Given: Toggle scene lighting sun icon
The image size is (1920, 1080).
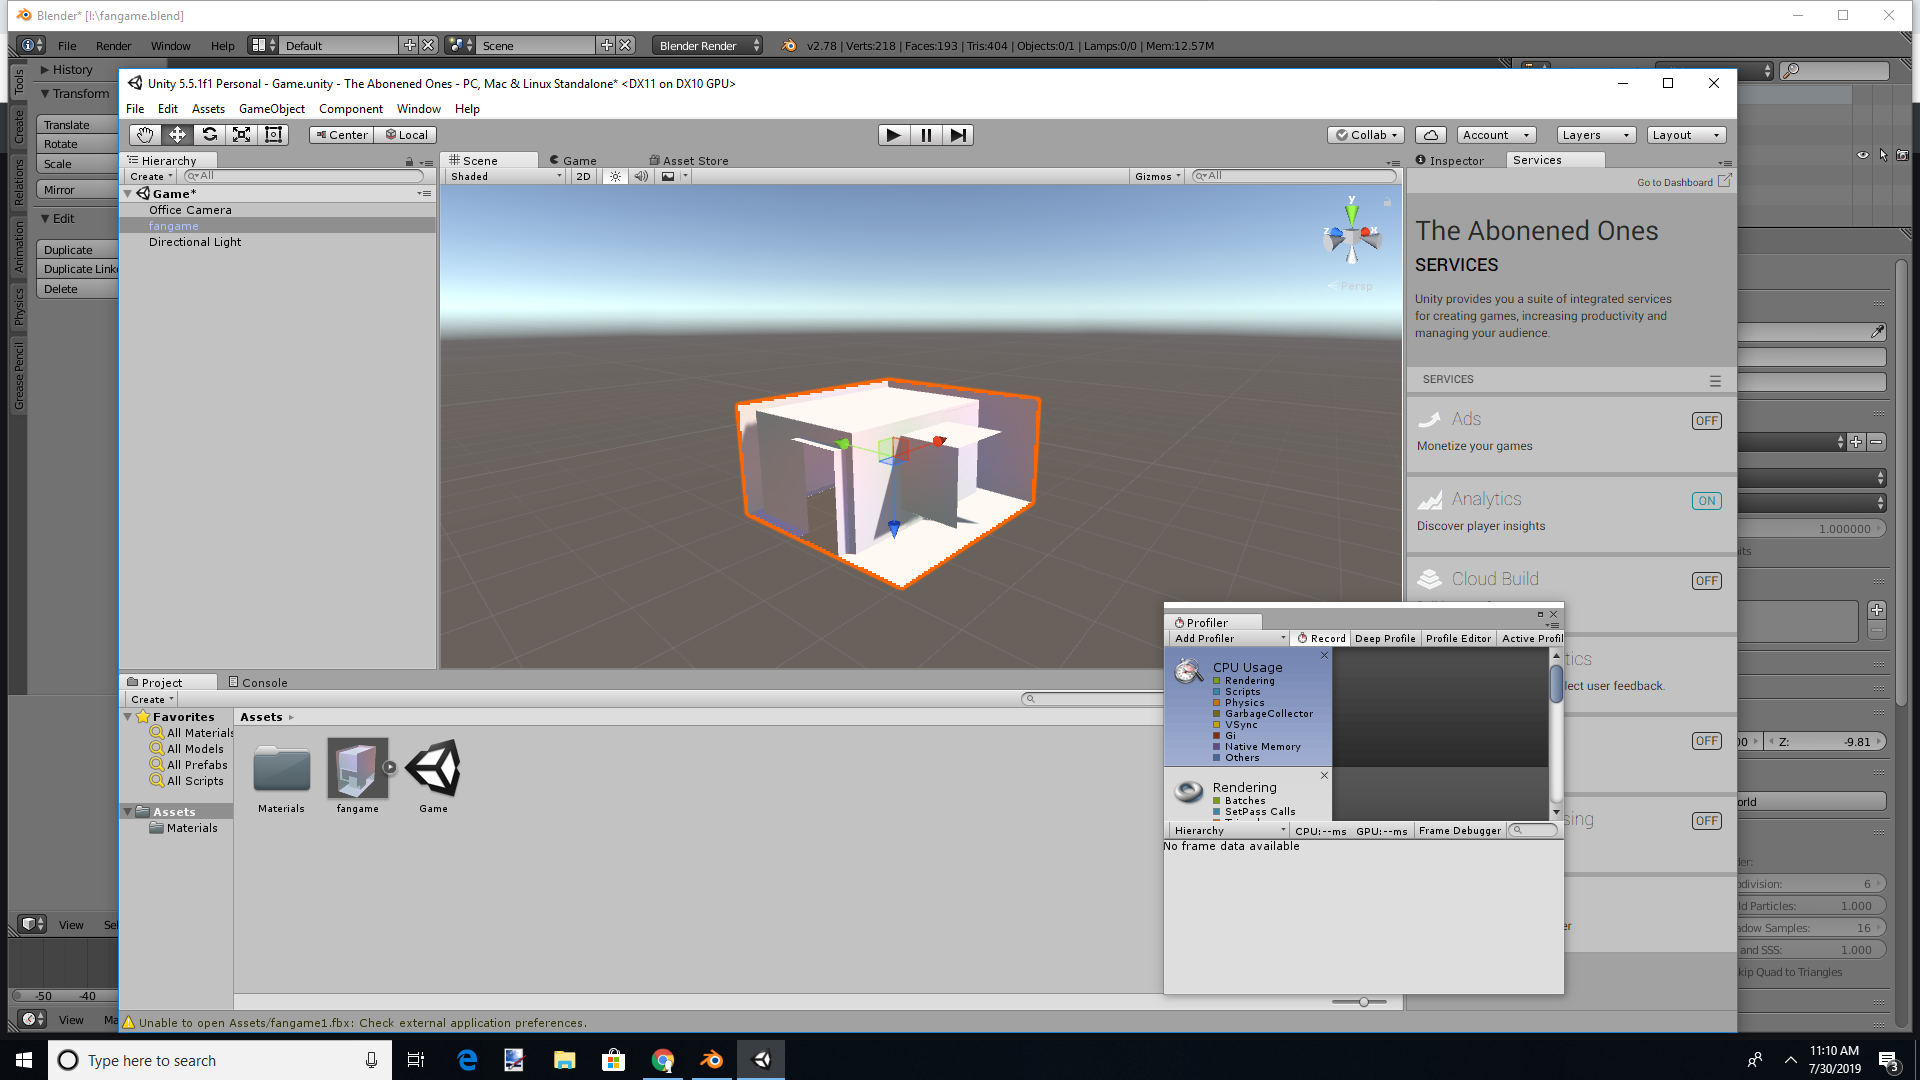Looking at the screenshot, I should (615, 176).
